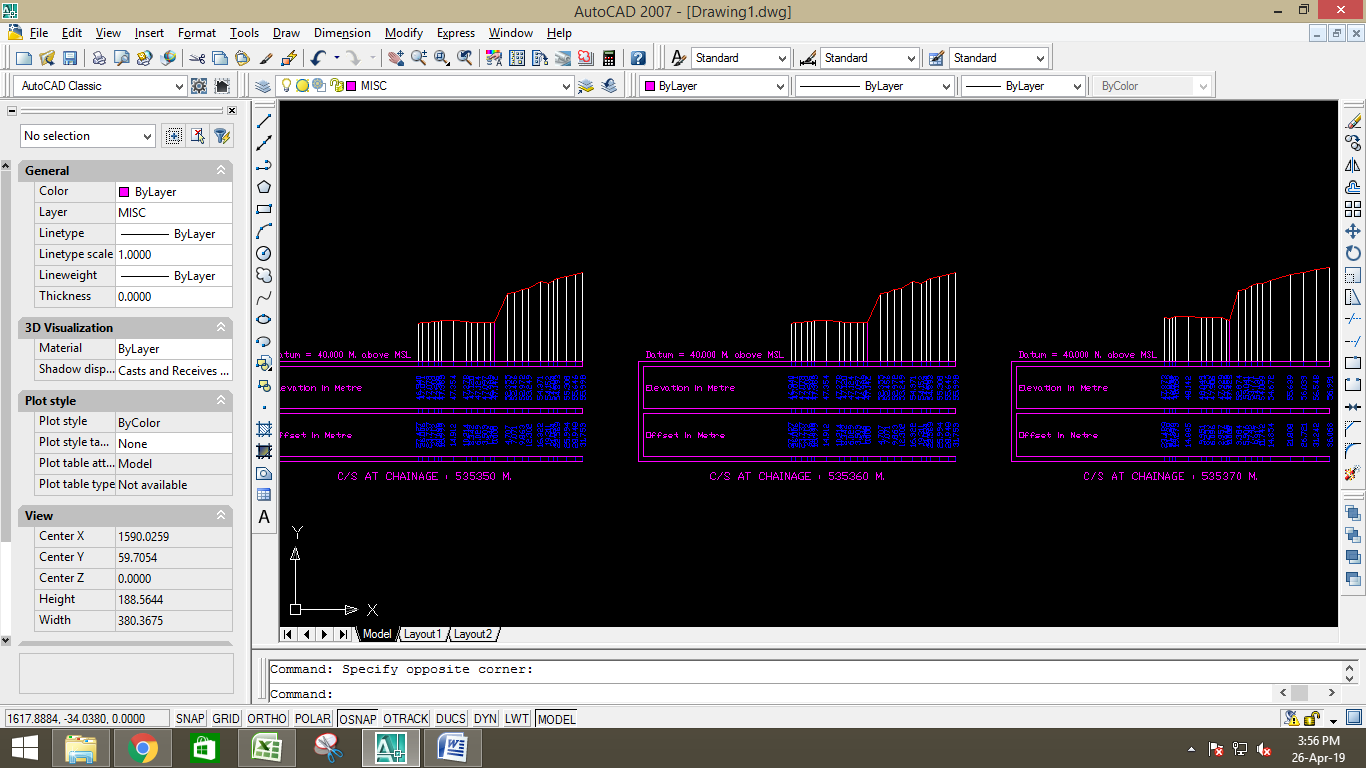Activate the Match Properties tool

pos(493,57)
